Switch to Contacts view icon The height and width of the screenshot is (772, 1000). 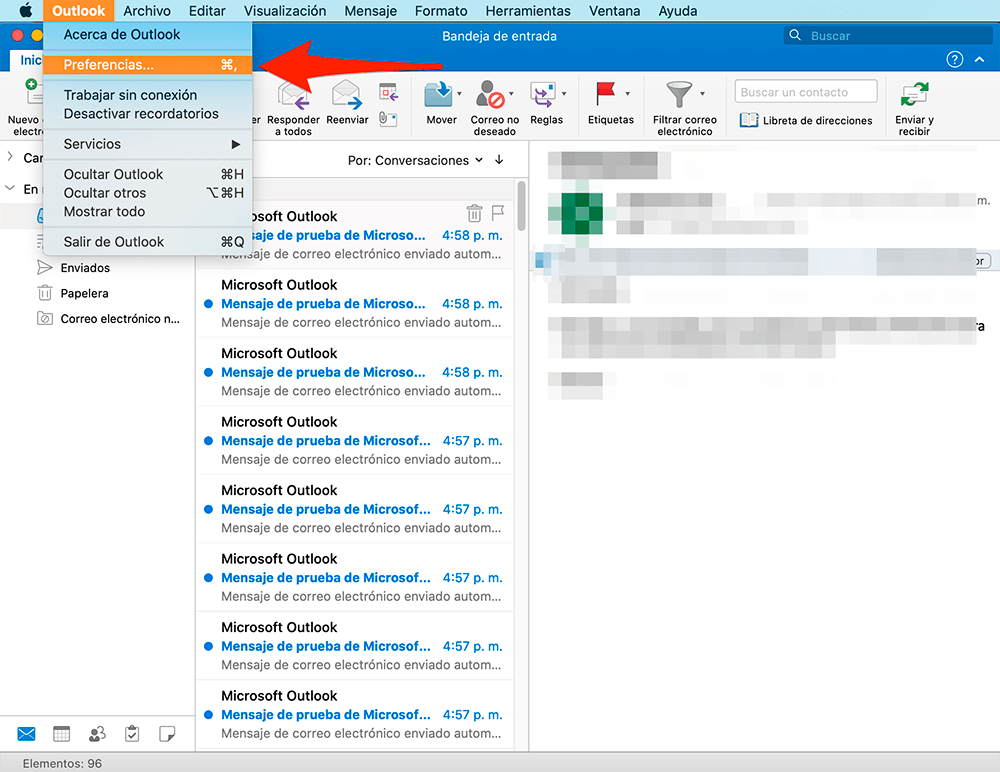97,734
